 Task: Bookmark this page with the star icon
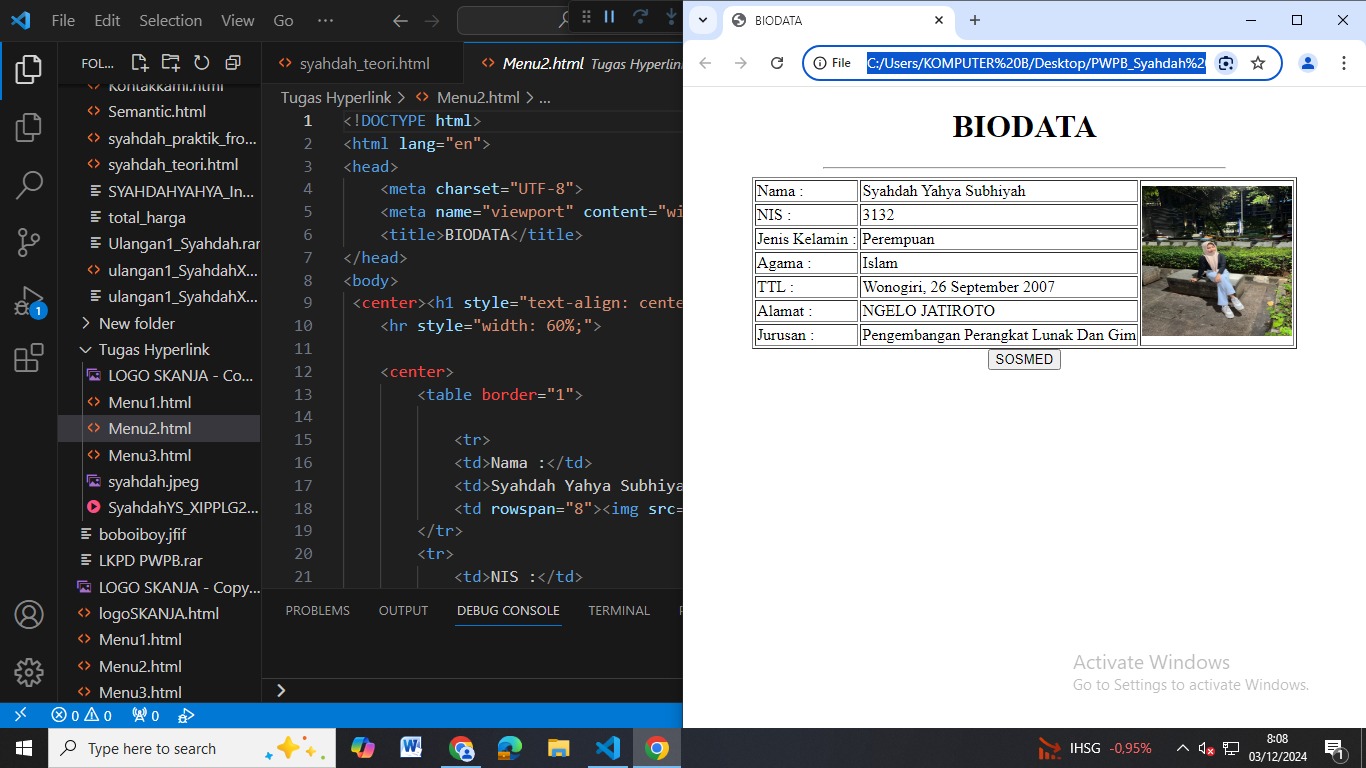click(1258, 63)
